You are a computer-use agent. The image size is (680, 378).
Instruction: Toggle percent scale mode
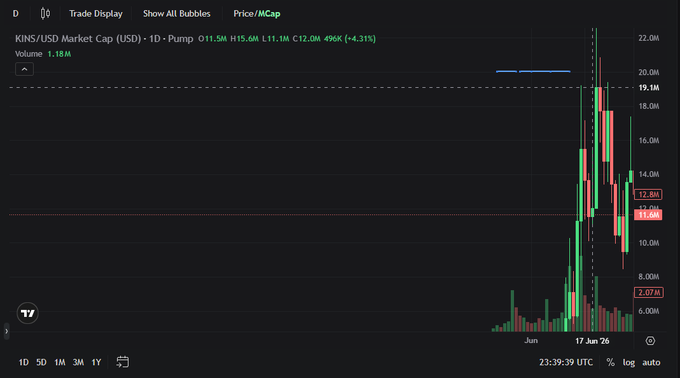611,362
